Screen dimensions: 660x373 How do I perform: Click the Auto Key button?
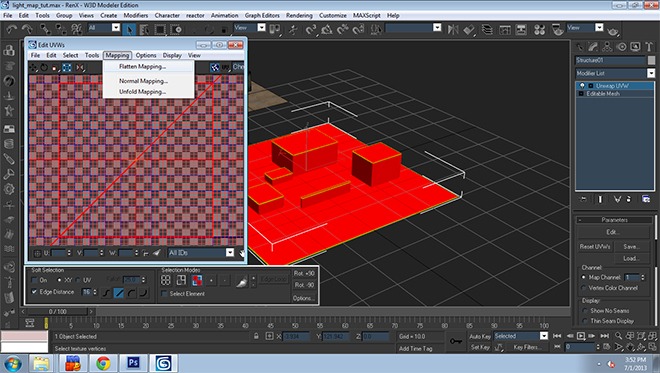[x=480, y=336]
